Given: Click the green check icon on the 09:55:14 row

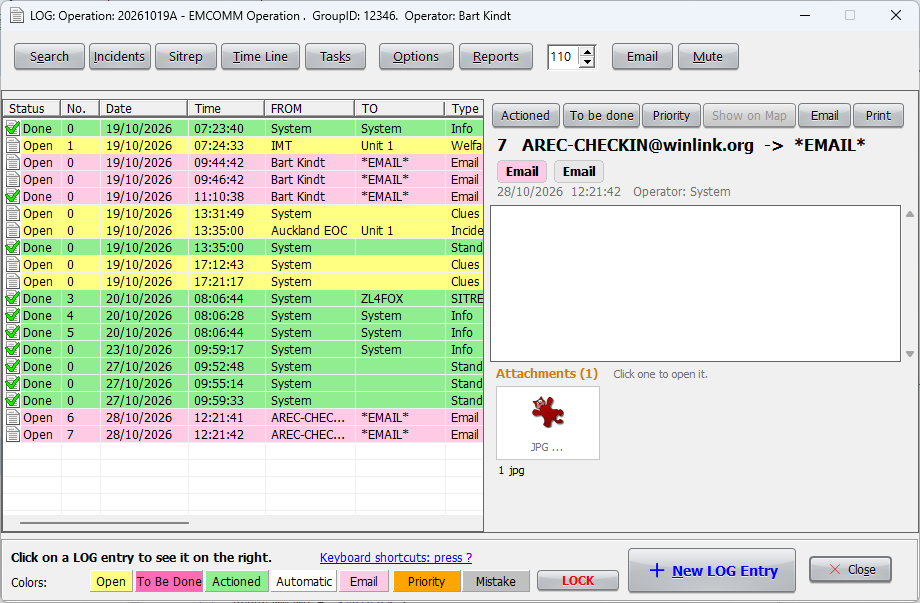Looking at the screenshot, I should click(12, 384).
